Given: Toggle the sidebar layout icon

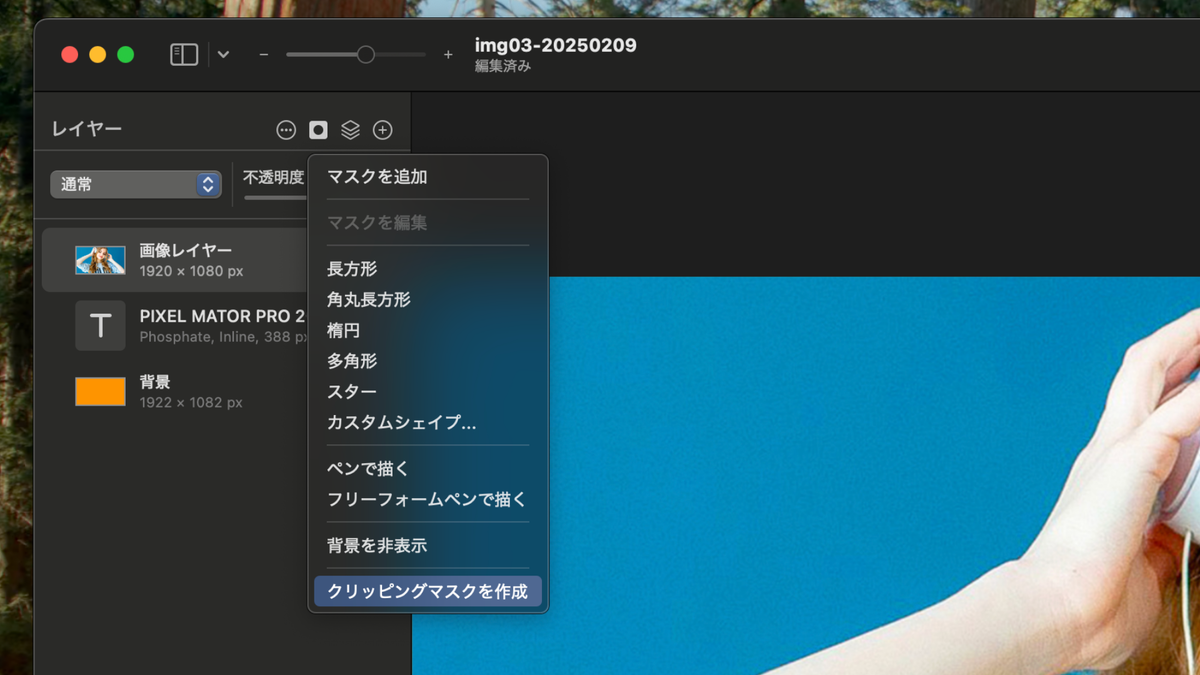Looking at the screenshot, I should [184, 54].
